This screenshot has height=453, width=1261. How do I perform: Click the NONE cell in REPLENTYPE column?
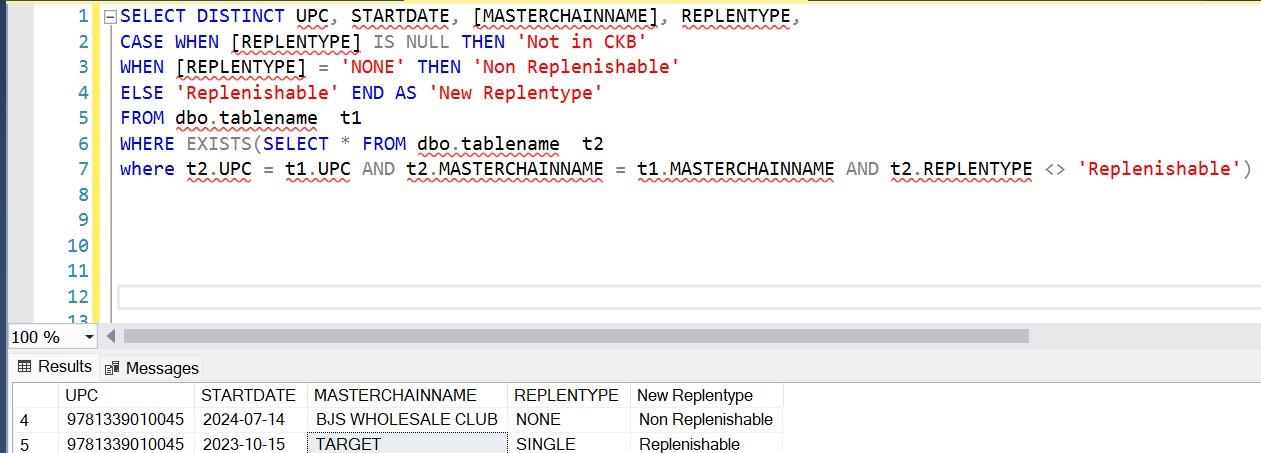pos(568,419)
